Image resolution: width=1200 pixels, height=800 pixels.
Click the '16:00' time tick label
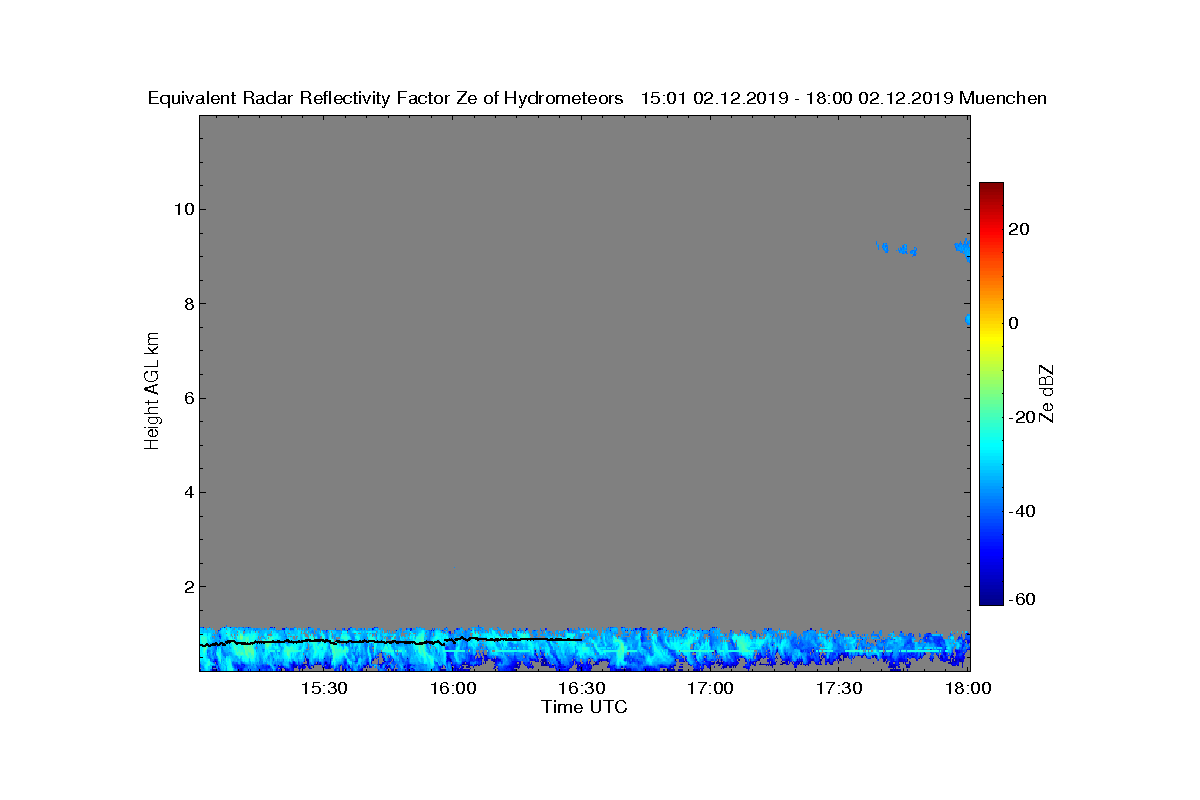coord(453,689)
